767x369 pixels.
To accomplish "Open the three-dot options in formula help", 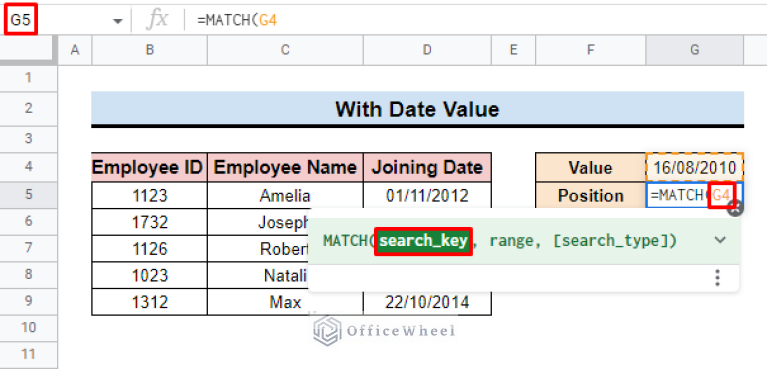I will click(718, 277).
